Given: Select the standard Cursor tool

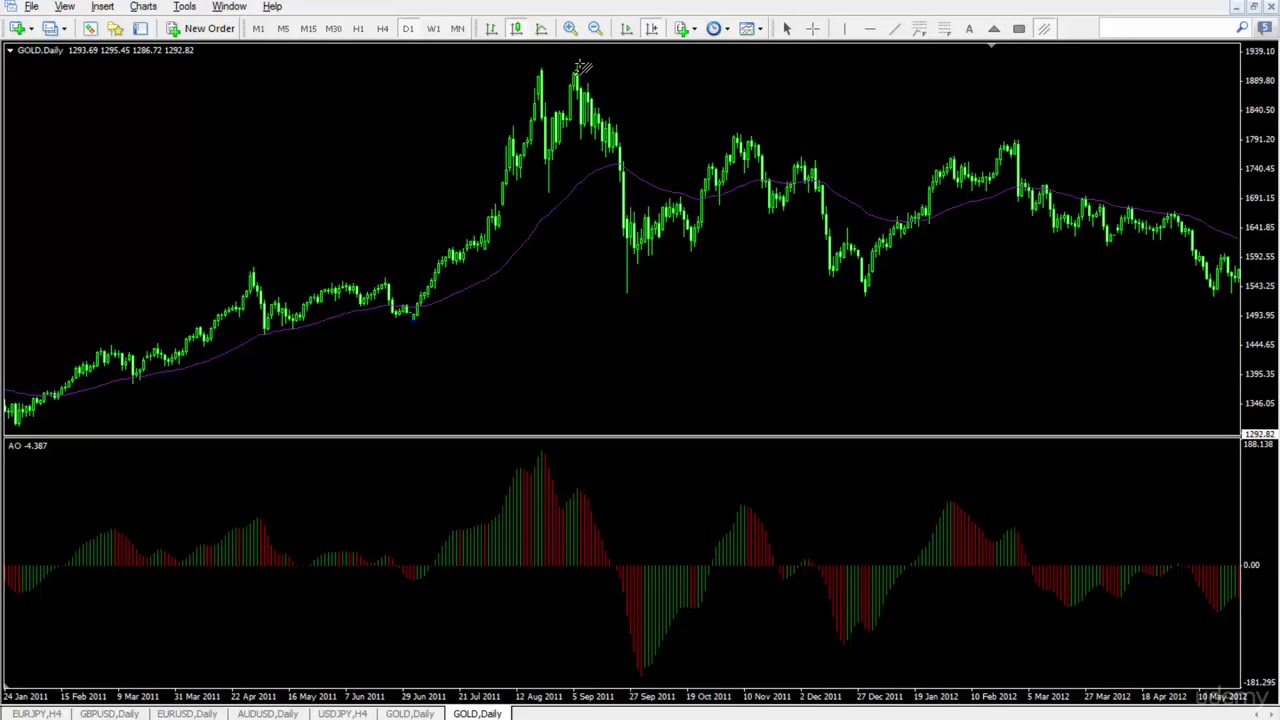Looking at the screenshot, I should click(787, 29).
